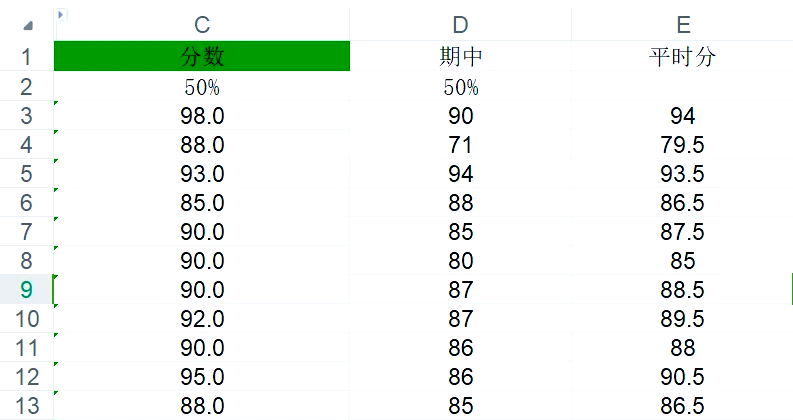
Task: Click the 71 cell in column D
Action: [x=460, y=145]
